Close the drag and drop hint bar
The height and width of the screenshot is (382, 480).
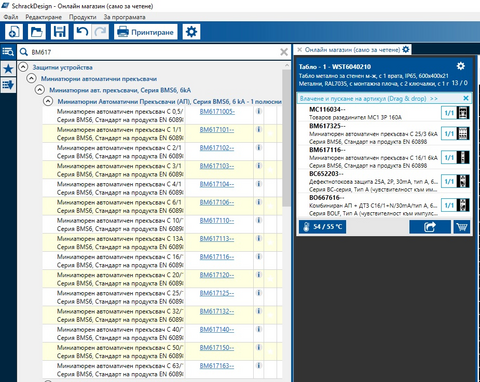pyautogui.click(x=466, y=98)
